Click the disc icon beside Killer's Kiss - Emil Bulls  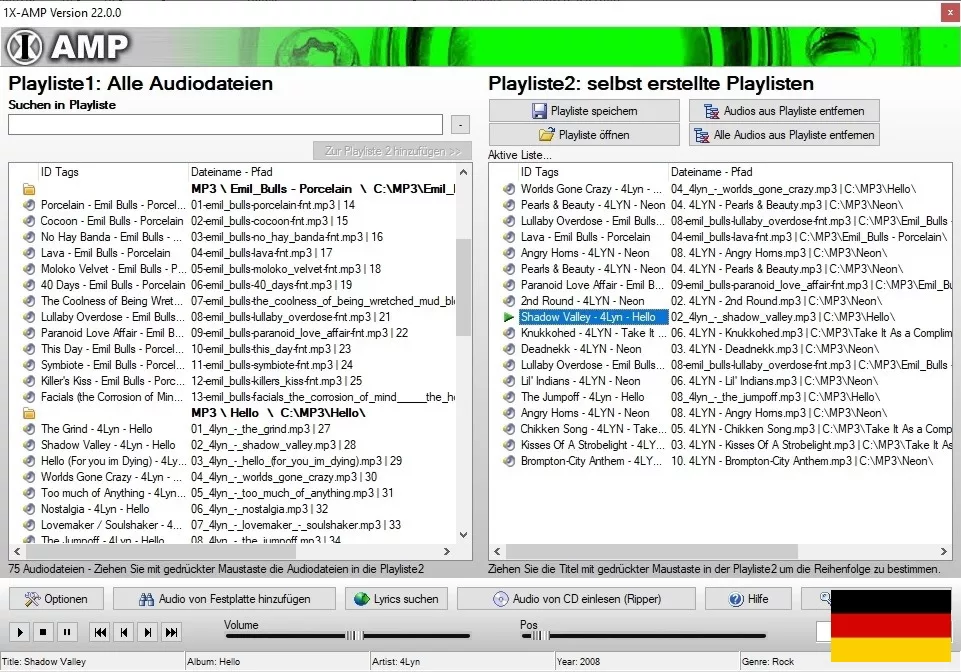[29, 381]
